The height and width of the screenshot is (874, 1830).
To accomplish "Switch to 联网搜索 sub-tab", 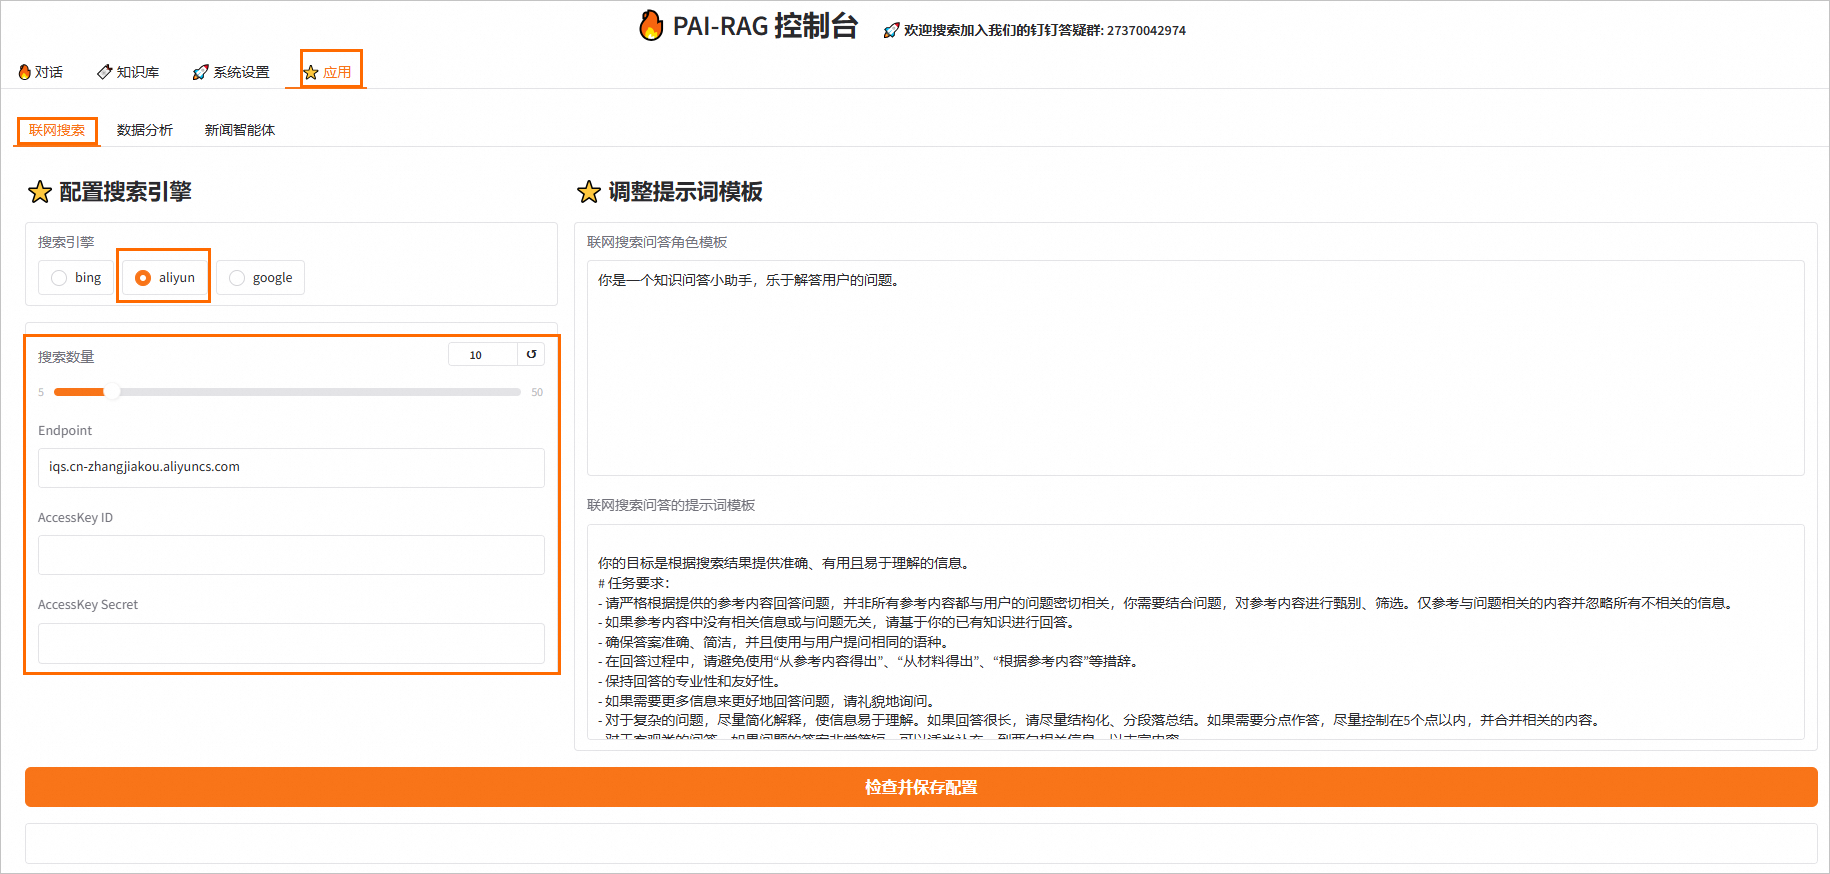I will click(x=57, y=130).
